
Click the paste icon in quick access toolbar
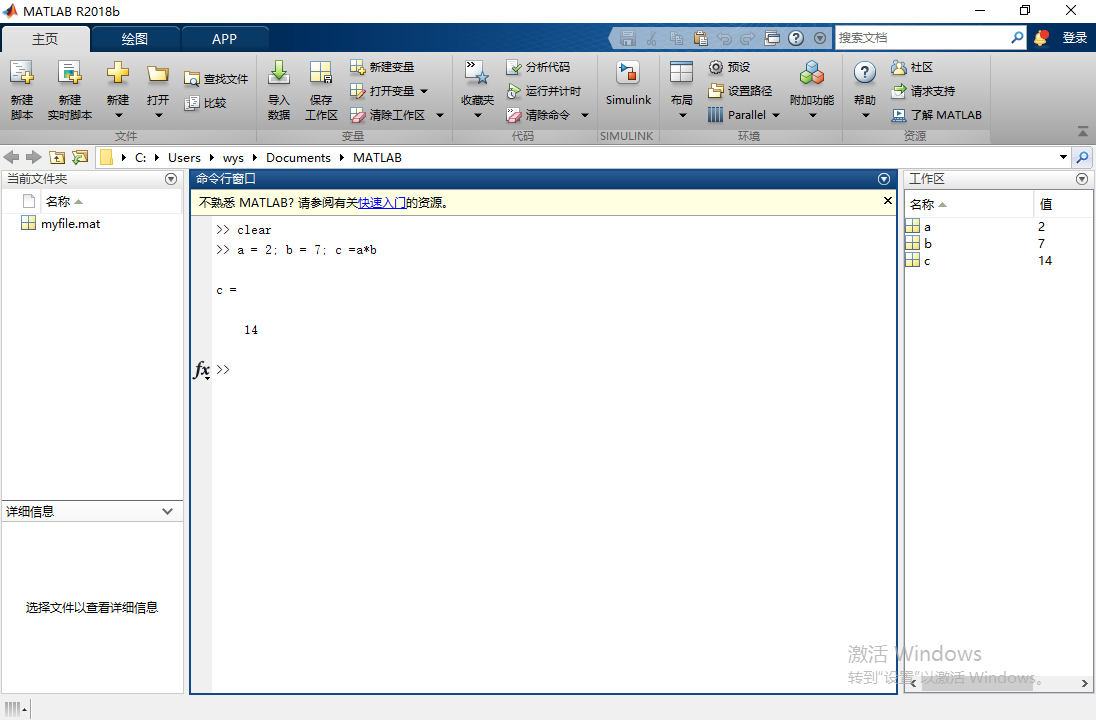(x=700, y=38)
